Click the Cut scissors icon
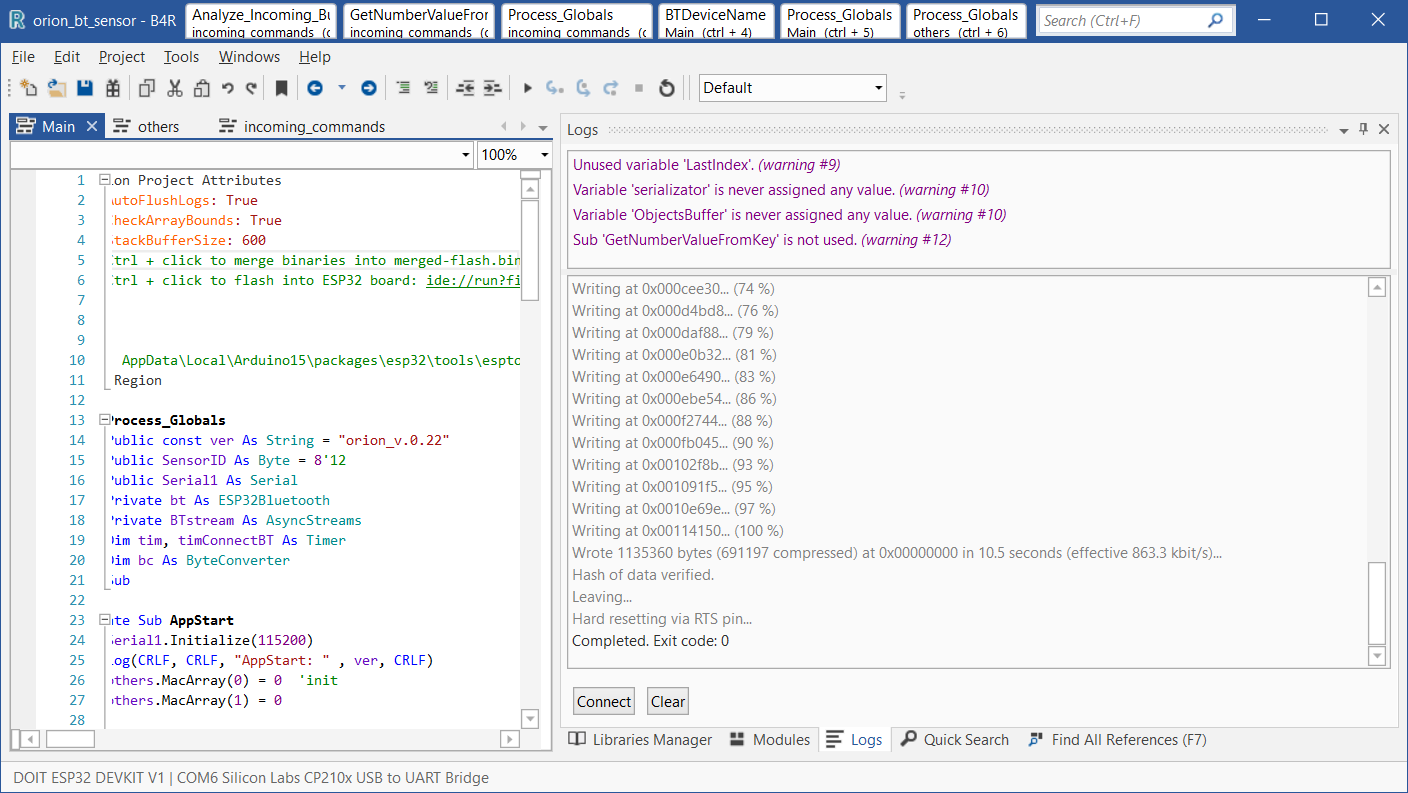The image size is (1408, 793). [x=175, y=88]
